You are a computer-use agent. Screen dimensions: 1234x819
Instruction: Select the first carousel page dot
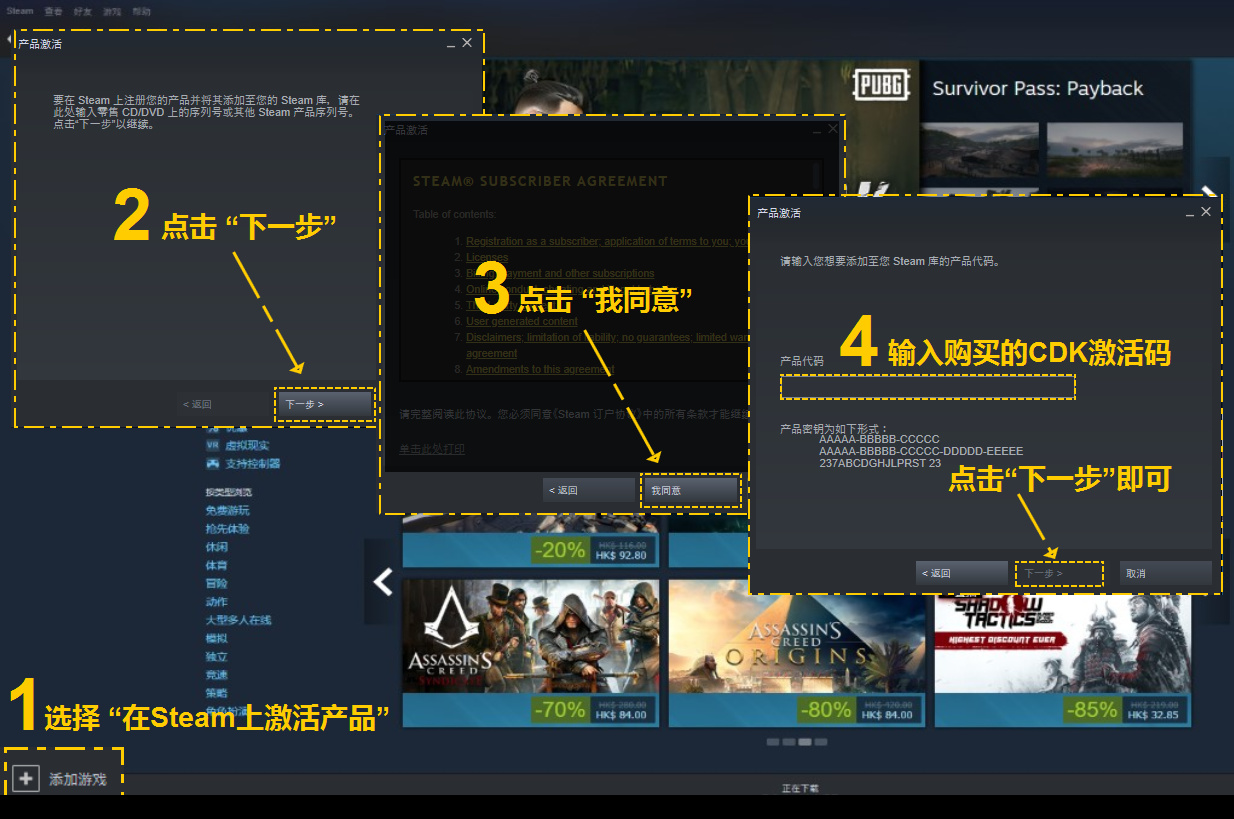(x=773, y=742)
